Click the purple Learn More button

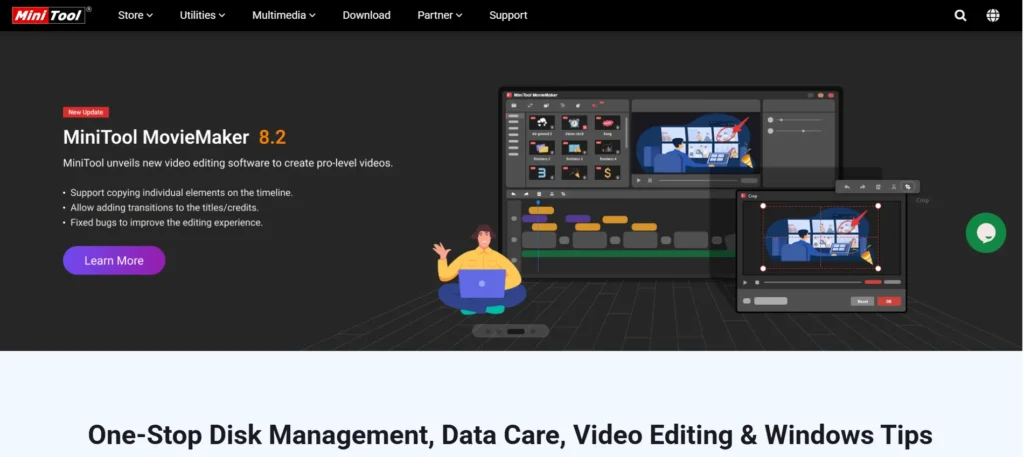click(x=114, y=260)
